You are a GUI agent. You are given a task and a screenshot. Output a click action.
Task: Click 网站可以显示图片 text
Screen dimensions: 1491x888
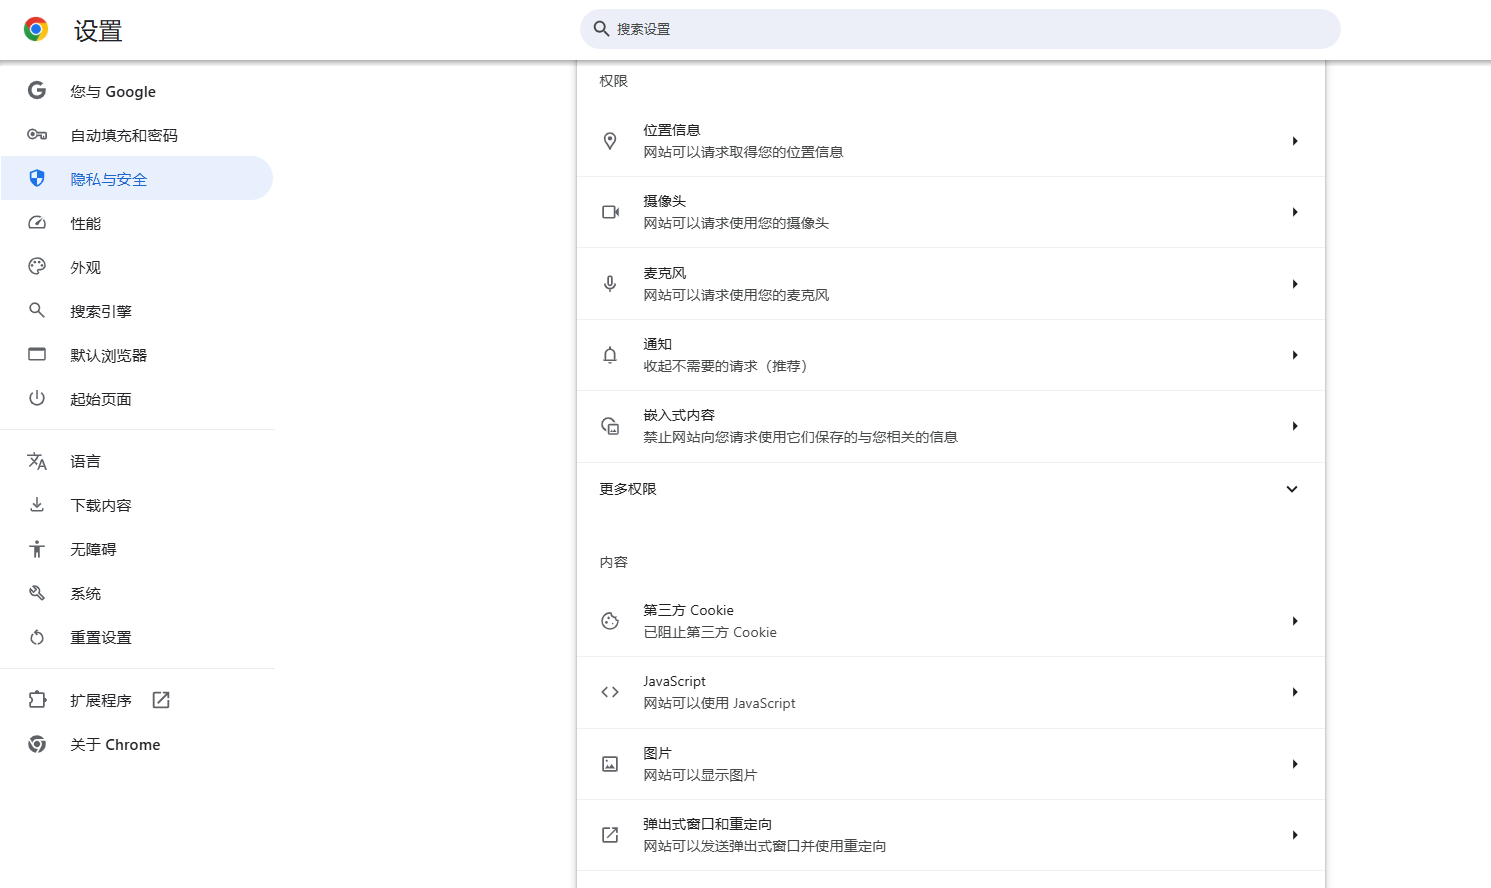click(x=700, y=775)
